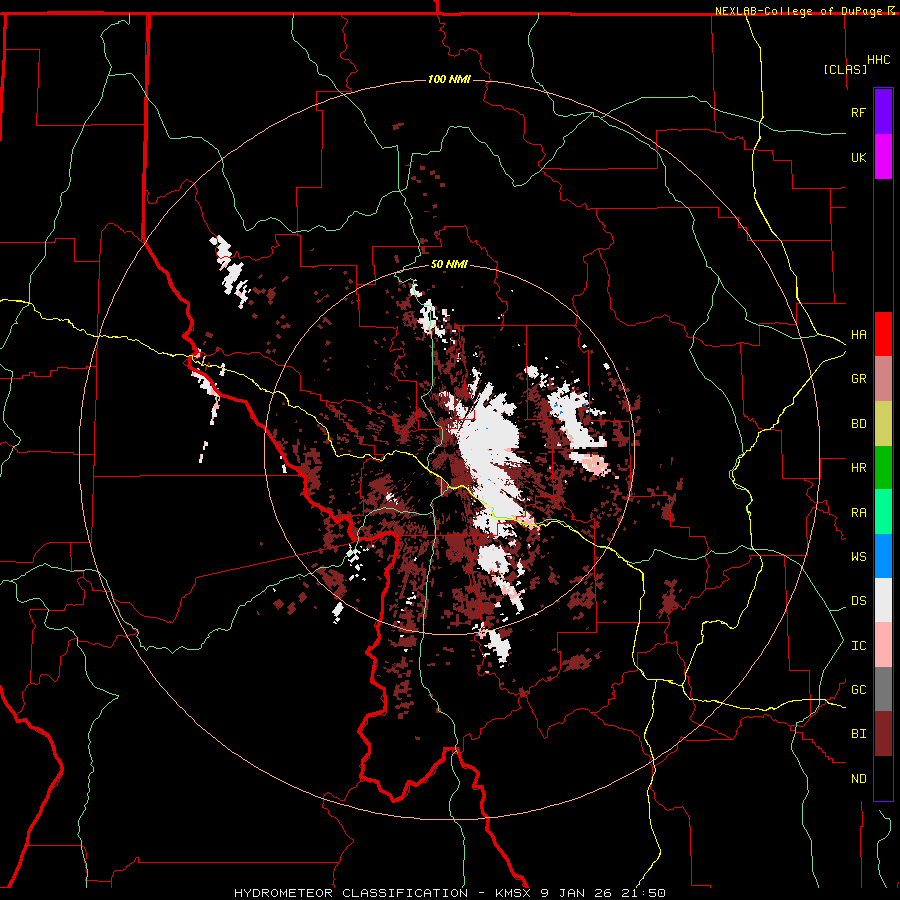Click the "KMSX" radar site identifier
Viewport: 900px width, 900px height.
click(514, 893)
